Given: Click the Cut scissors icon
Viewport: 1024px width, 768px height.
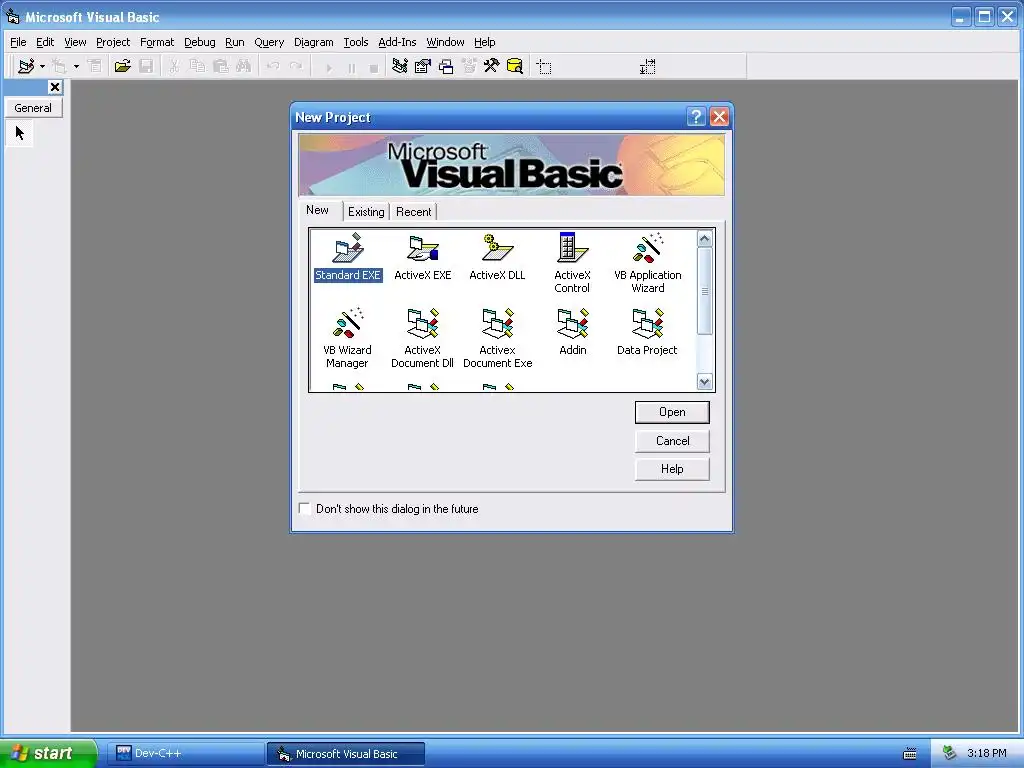Looking at the screenshot, I should pyautogui.click(x=174, y=66).
